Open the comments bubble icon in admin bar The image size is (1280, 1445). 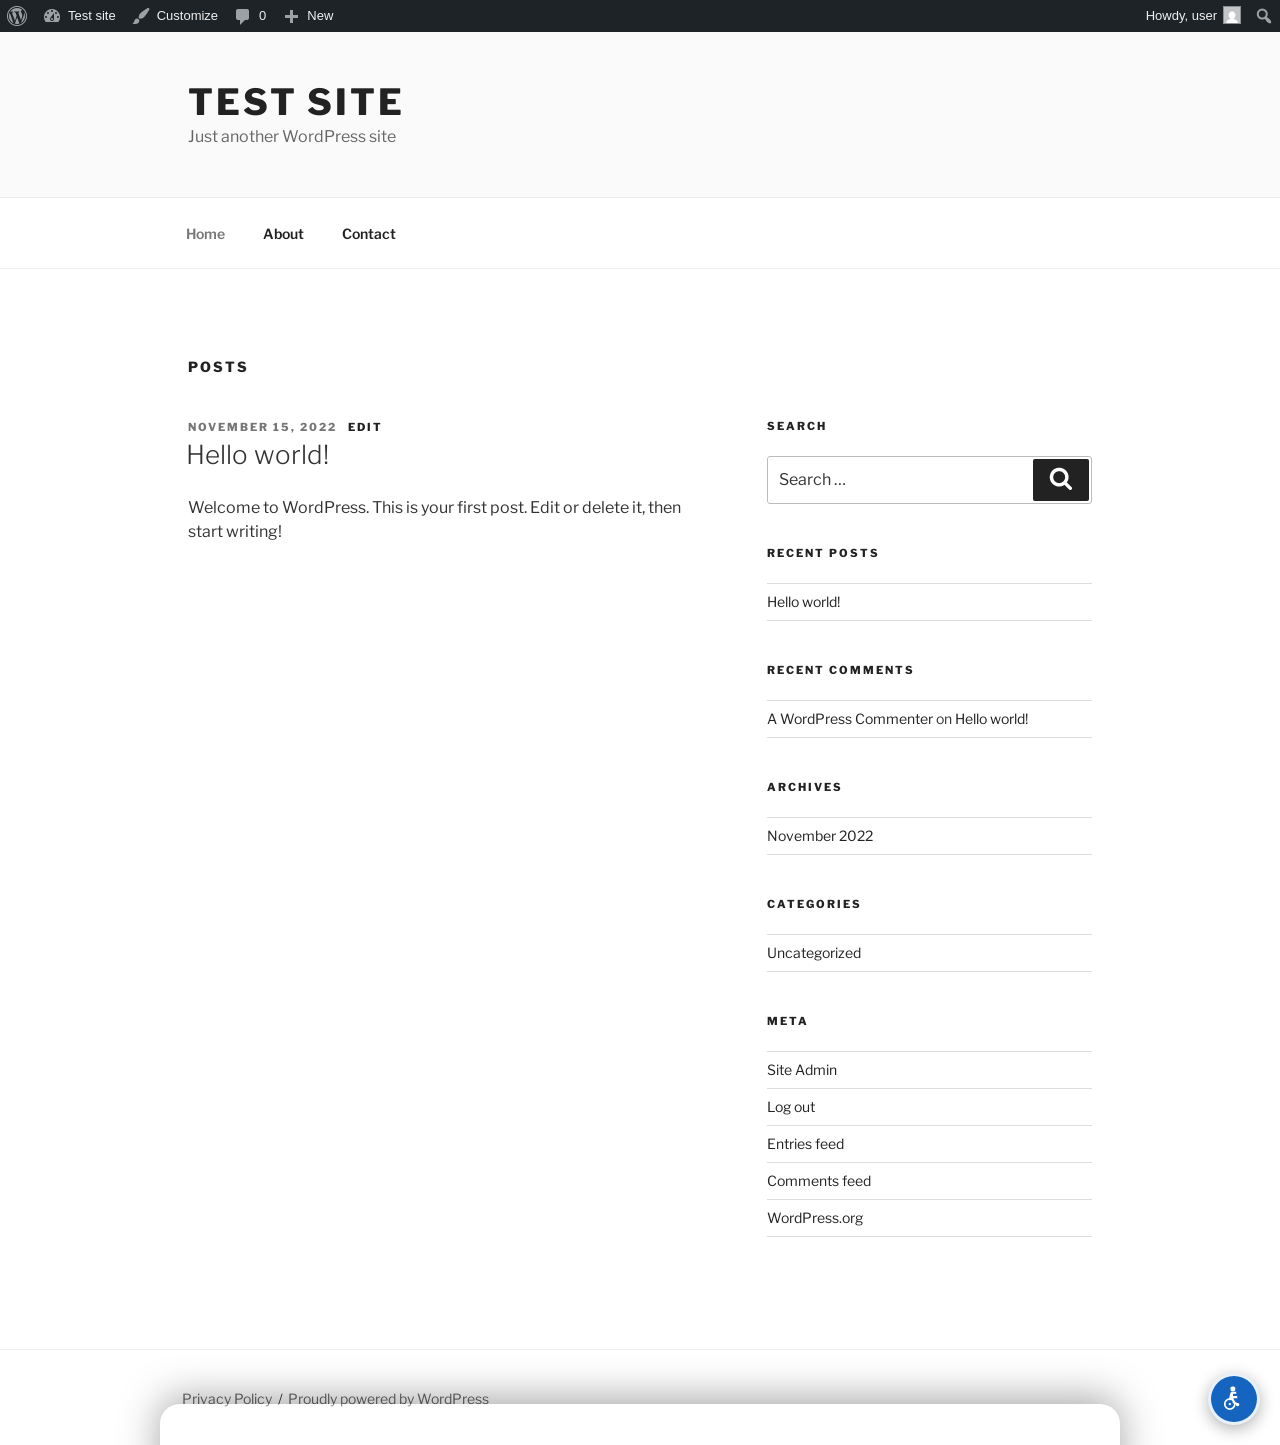click(242, 16)
